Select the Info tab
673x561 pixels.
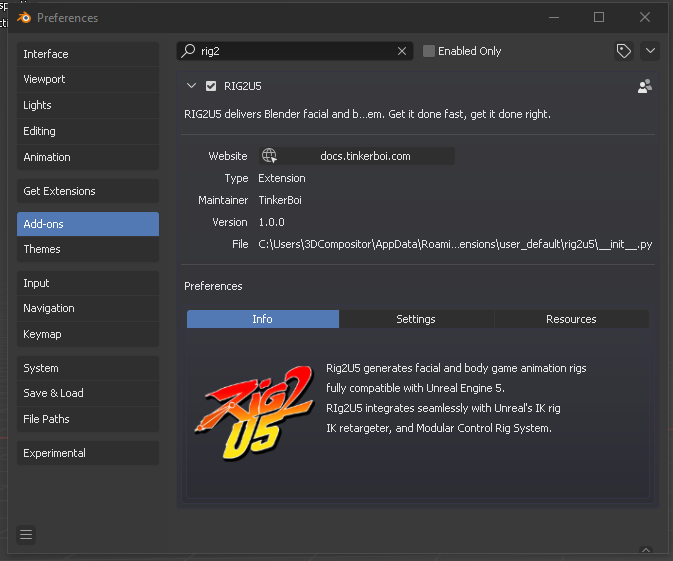[262, 319]
